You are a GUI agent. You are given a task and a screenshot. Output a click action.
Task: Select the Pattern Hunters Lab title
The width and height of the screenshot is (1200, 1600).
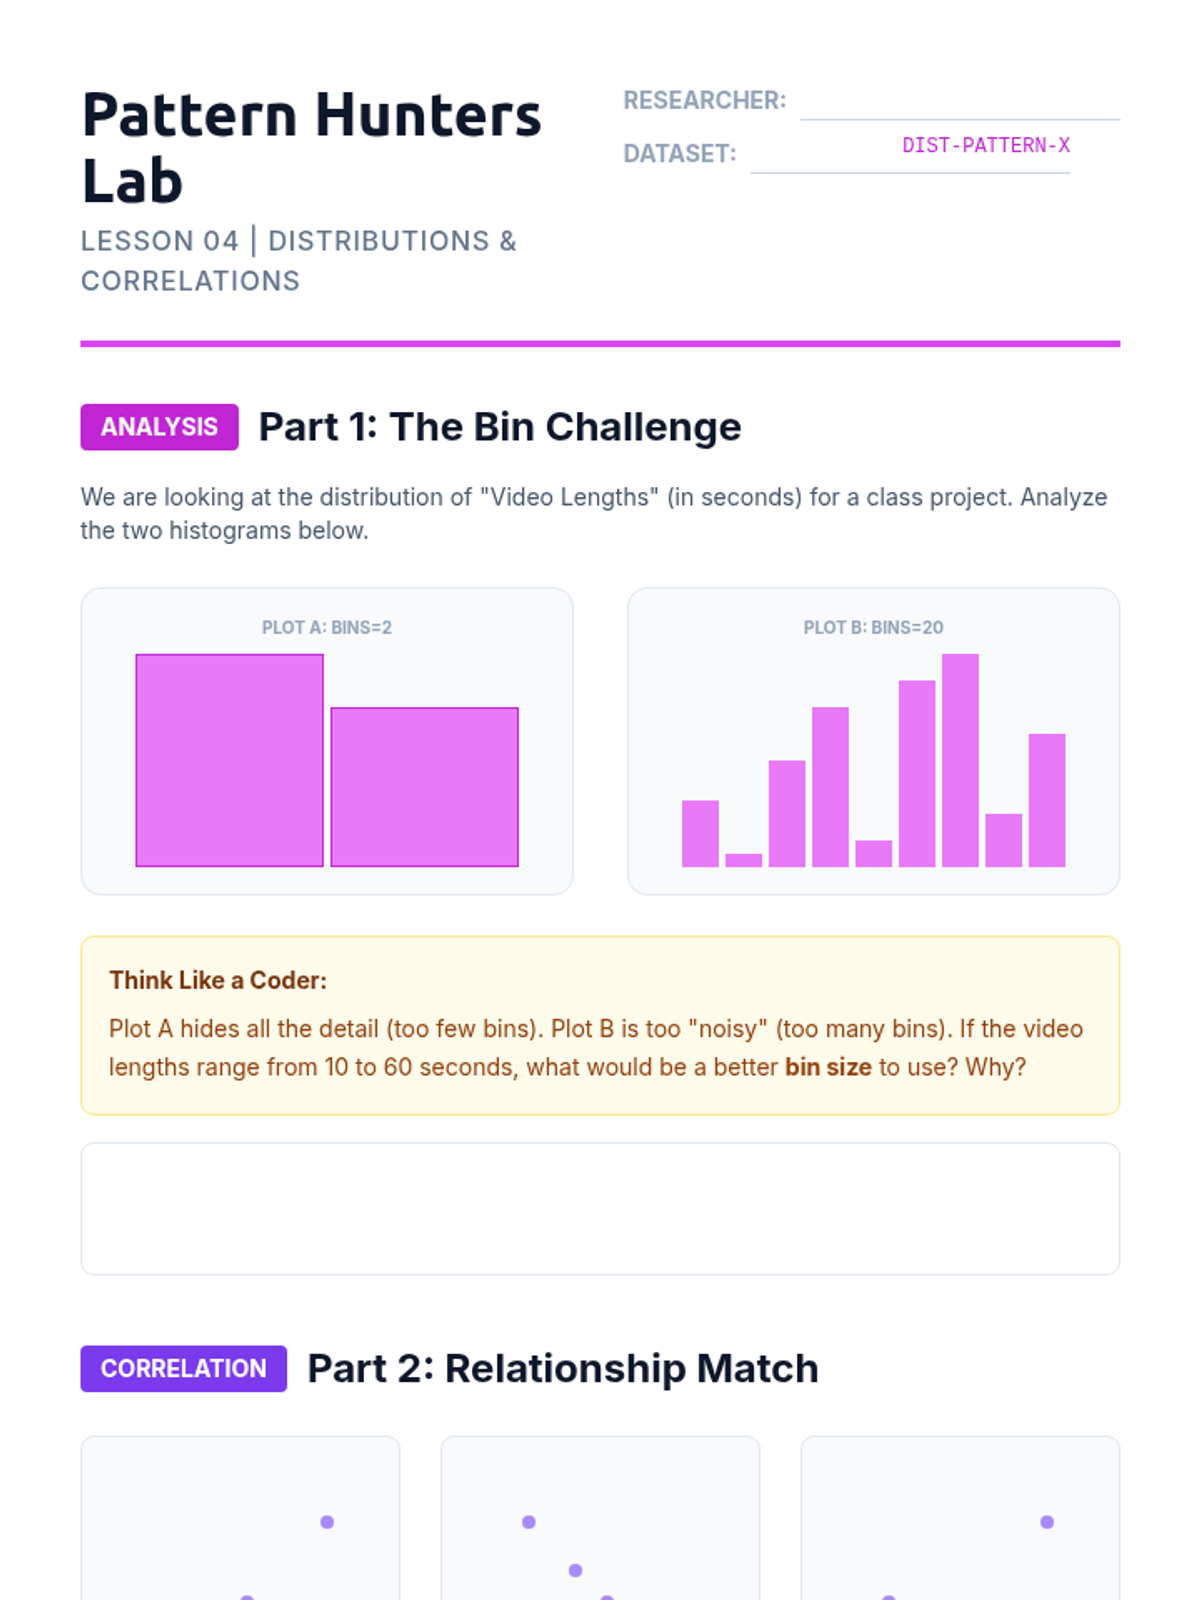click(311, 147)
